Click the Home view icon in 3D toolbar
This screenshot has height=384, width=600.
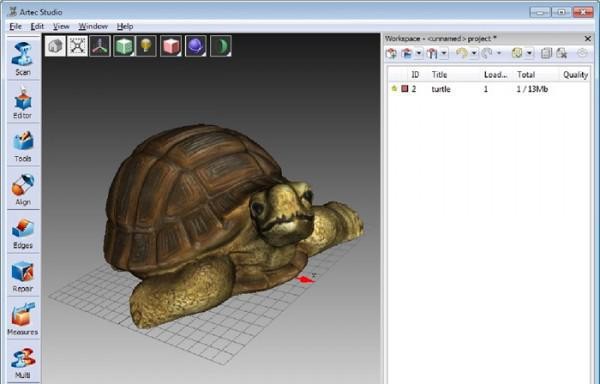click(x=55, y=46)
